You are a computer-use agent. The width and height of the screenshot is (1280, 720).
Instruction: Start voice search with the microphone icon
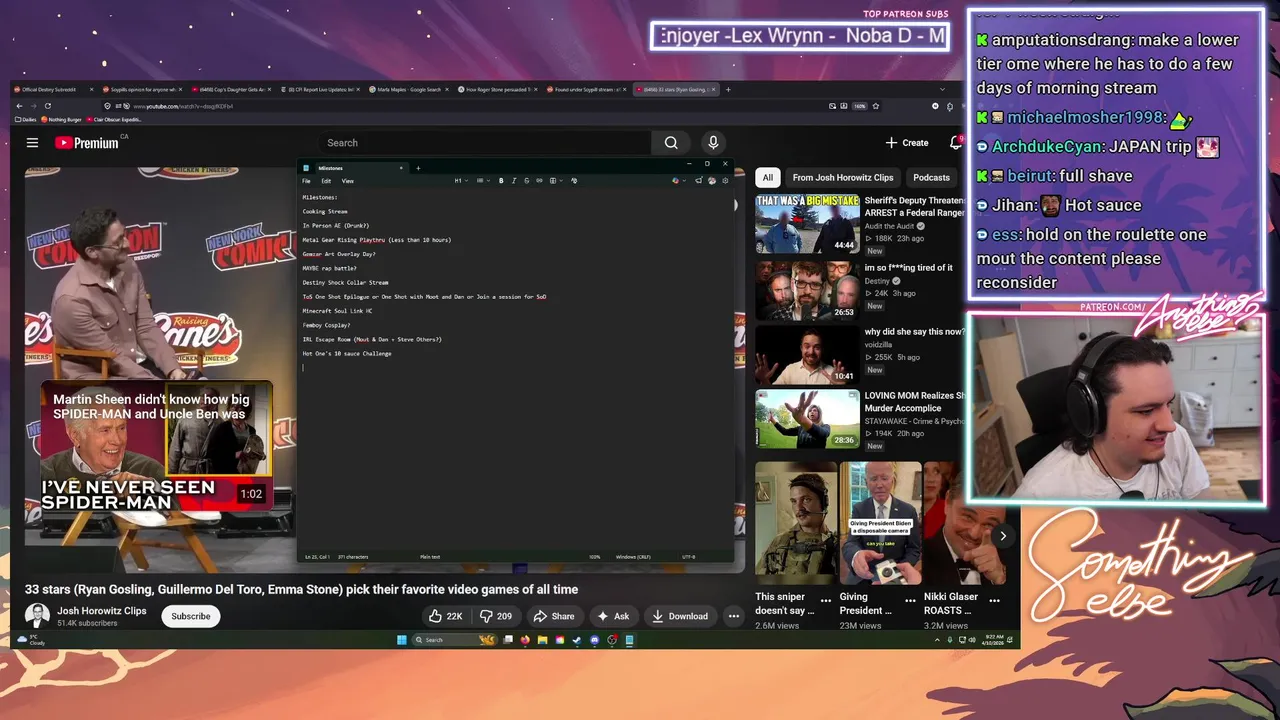[713, 143]
